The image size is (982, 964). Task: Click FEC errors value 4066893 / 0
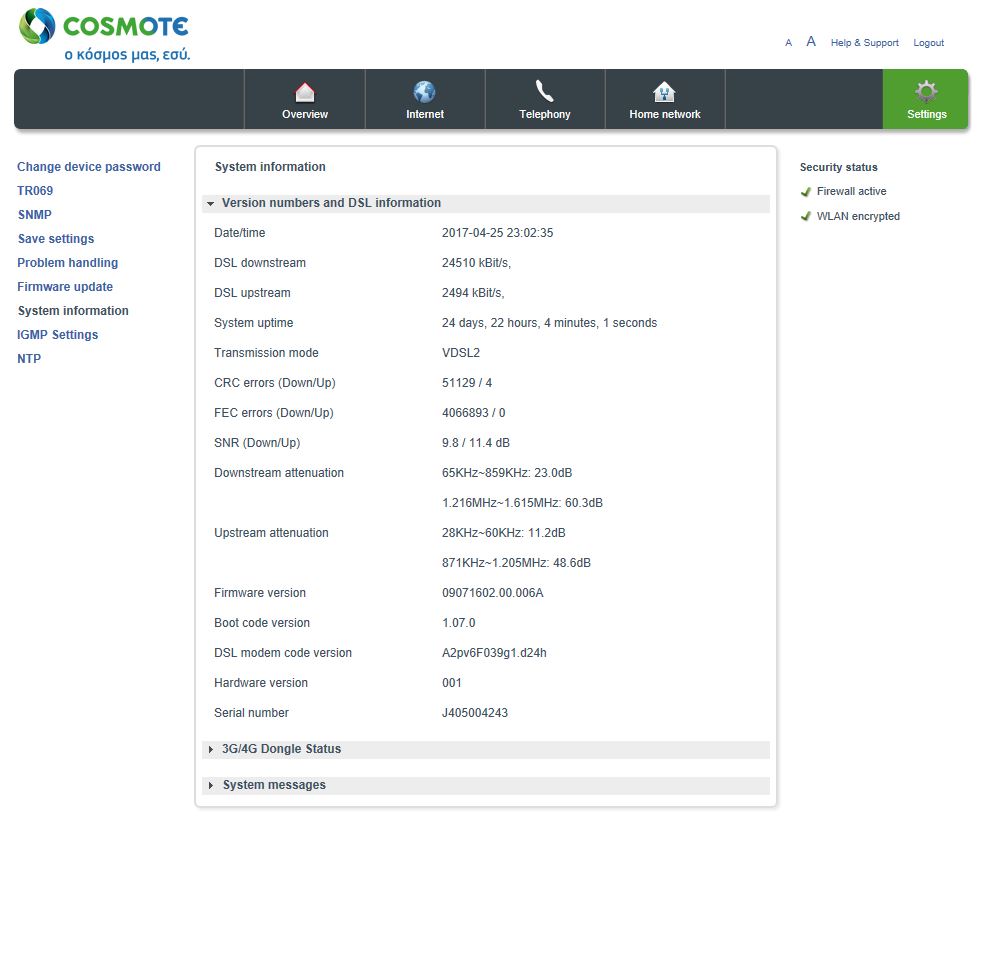(473, 413)
